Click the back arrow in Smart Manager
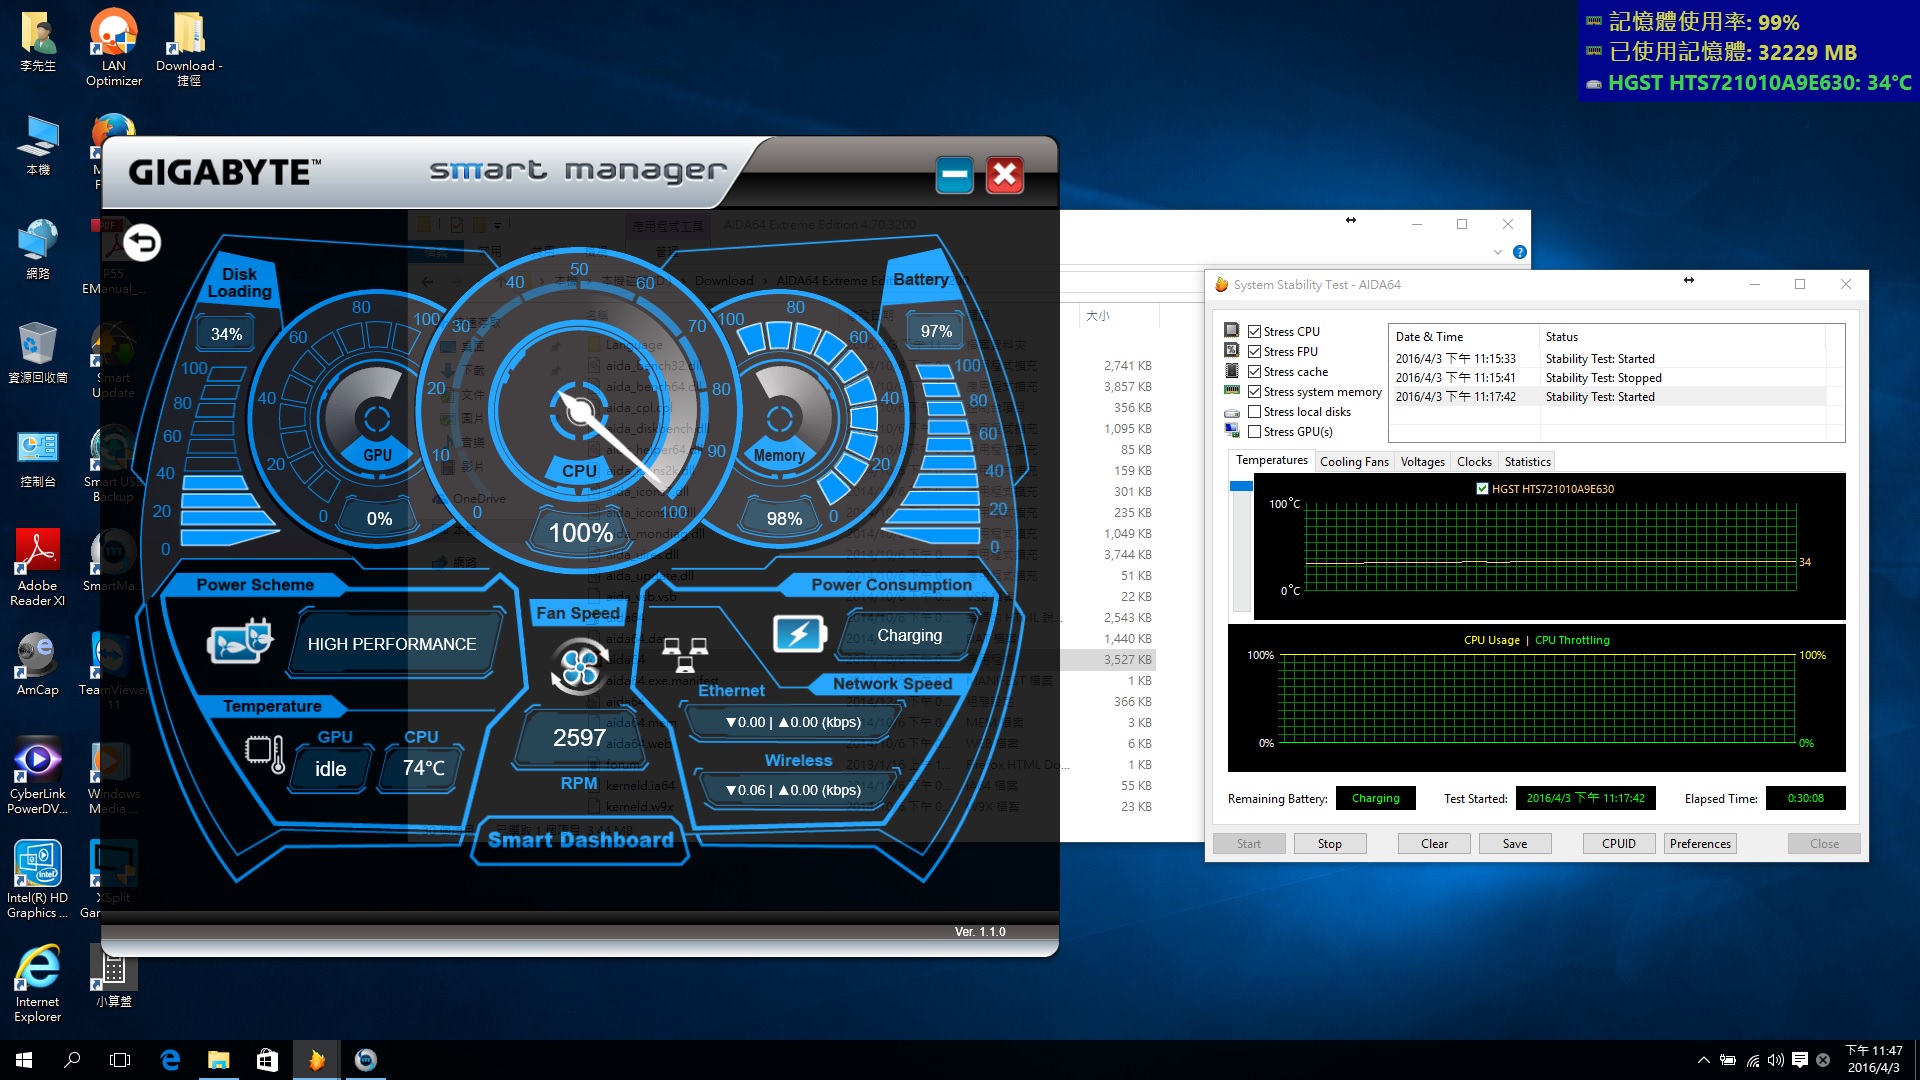This screenshot has width=1920, height=1080. click(x=142, y=243)
